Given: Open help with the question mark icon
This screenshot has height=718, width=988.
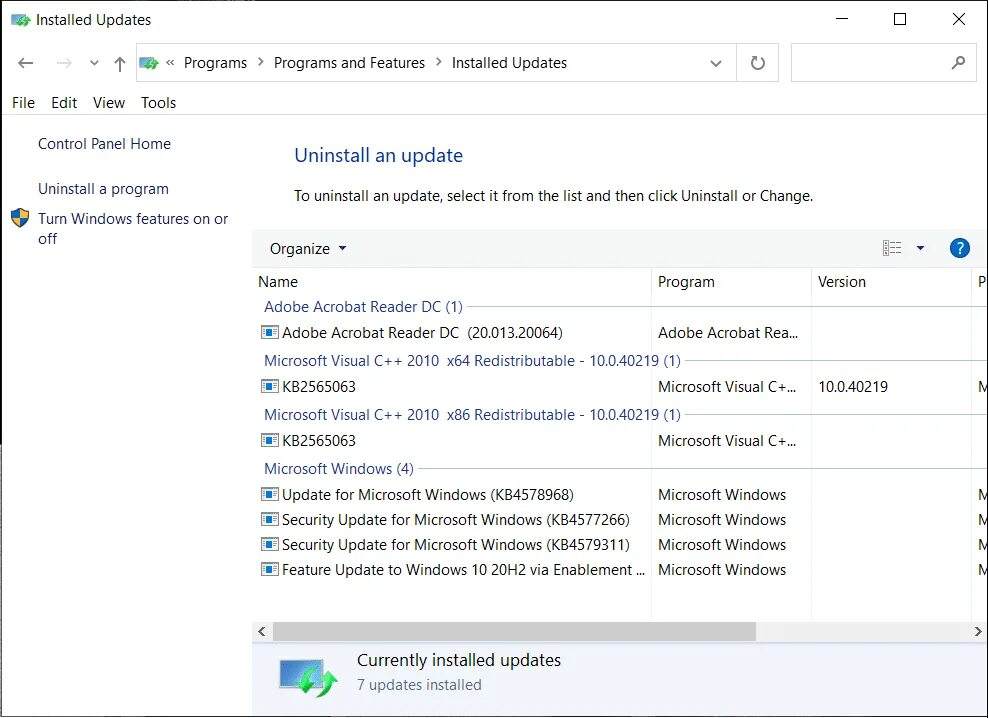Looking at the screenshot, I should pyautogui.click(x=959, y=248).
